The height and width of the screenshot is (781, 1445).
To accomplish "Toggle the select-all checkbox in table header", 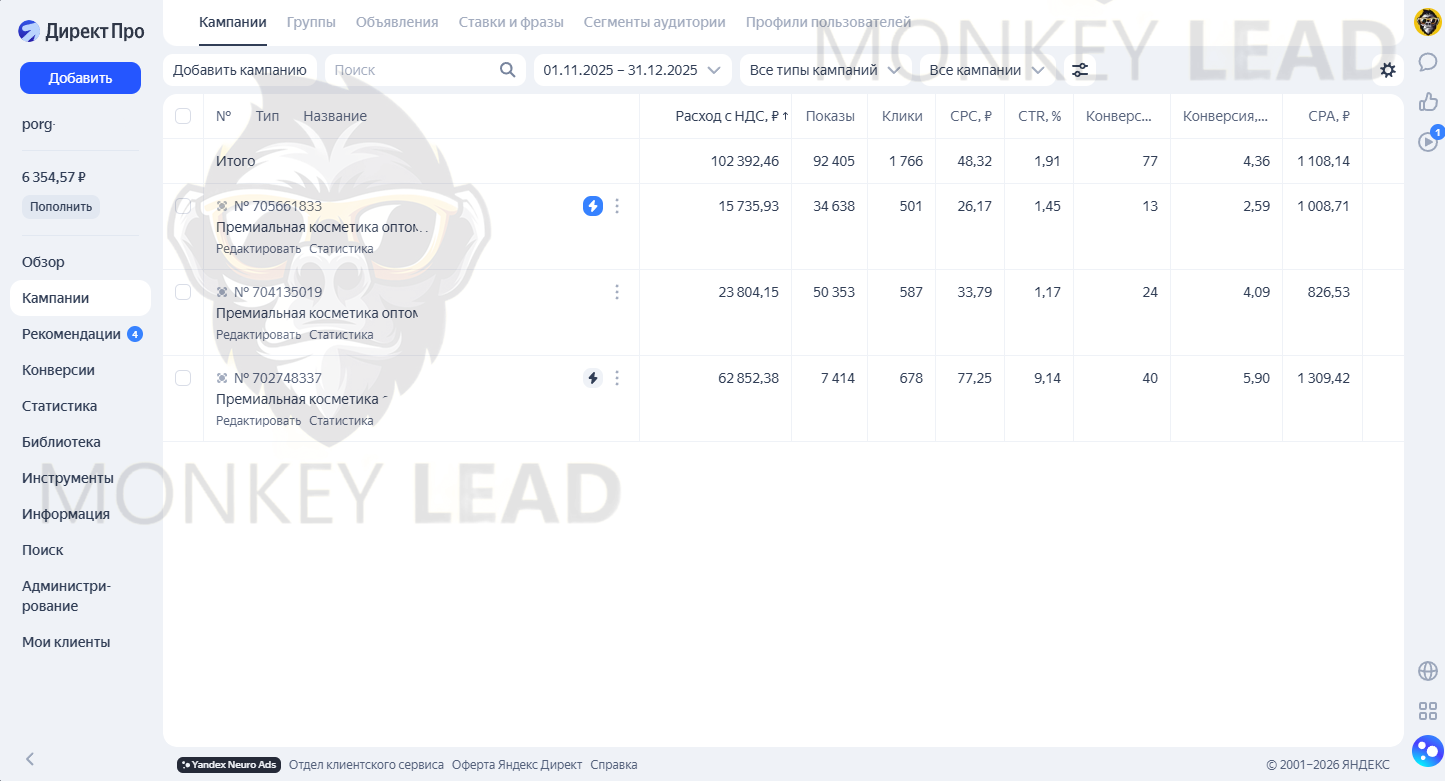I will 183,116.
